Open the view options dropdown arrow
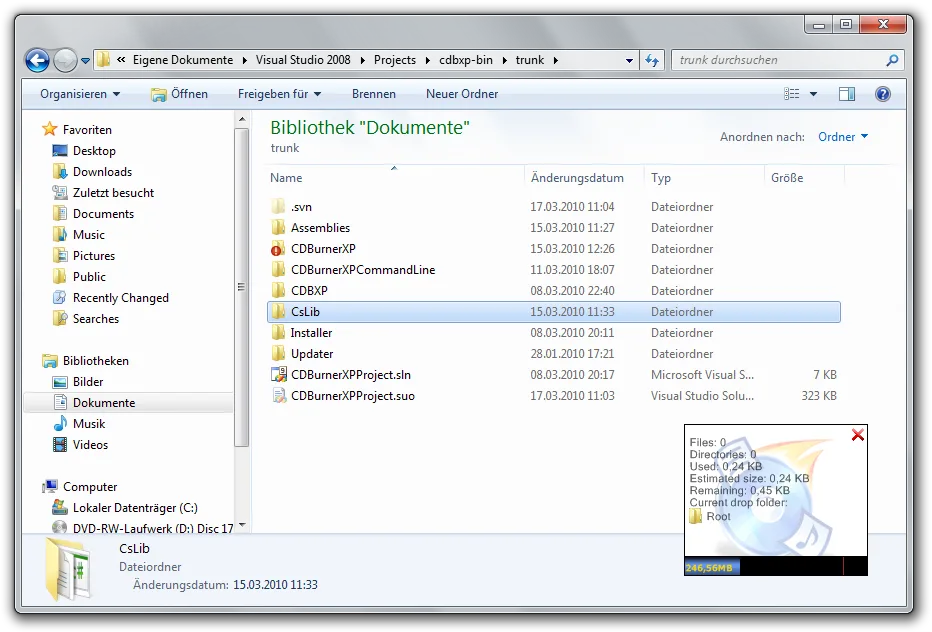The height and width of the screenshot is (632, 932). pos(813,94)
